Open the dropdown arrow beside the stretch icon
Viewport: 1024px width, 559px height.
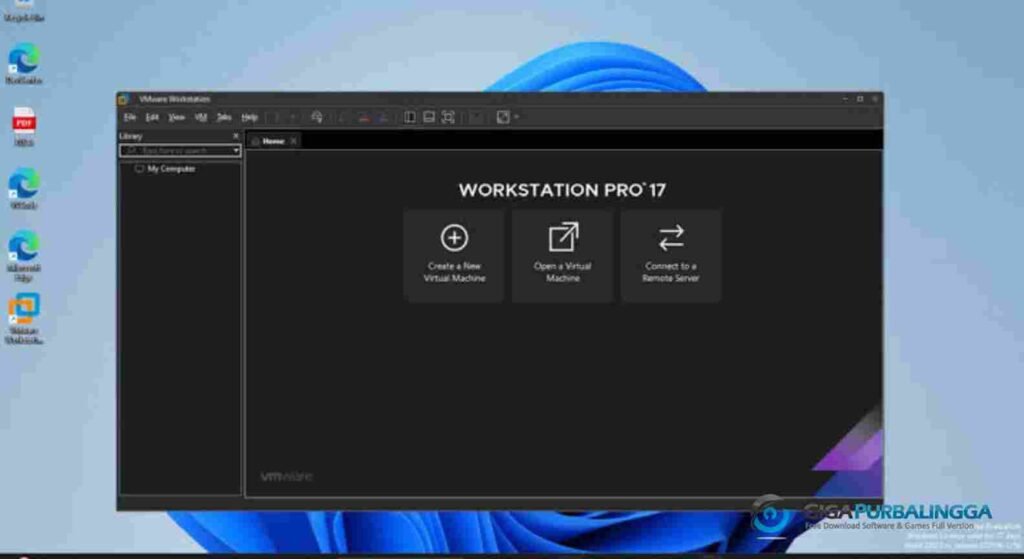point(517,117)
